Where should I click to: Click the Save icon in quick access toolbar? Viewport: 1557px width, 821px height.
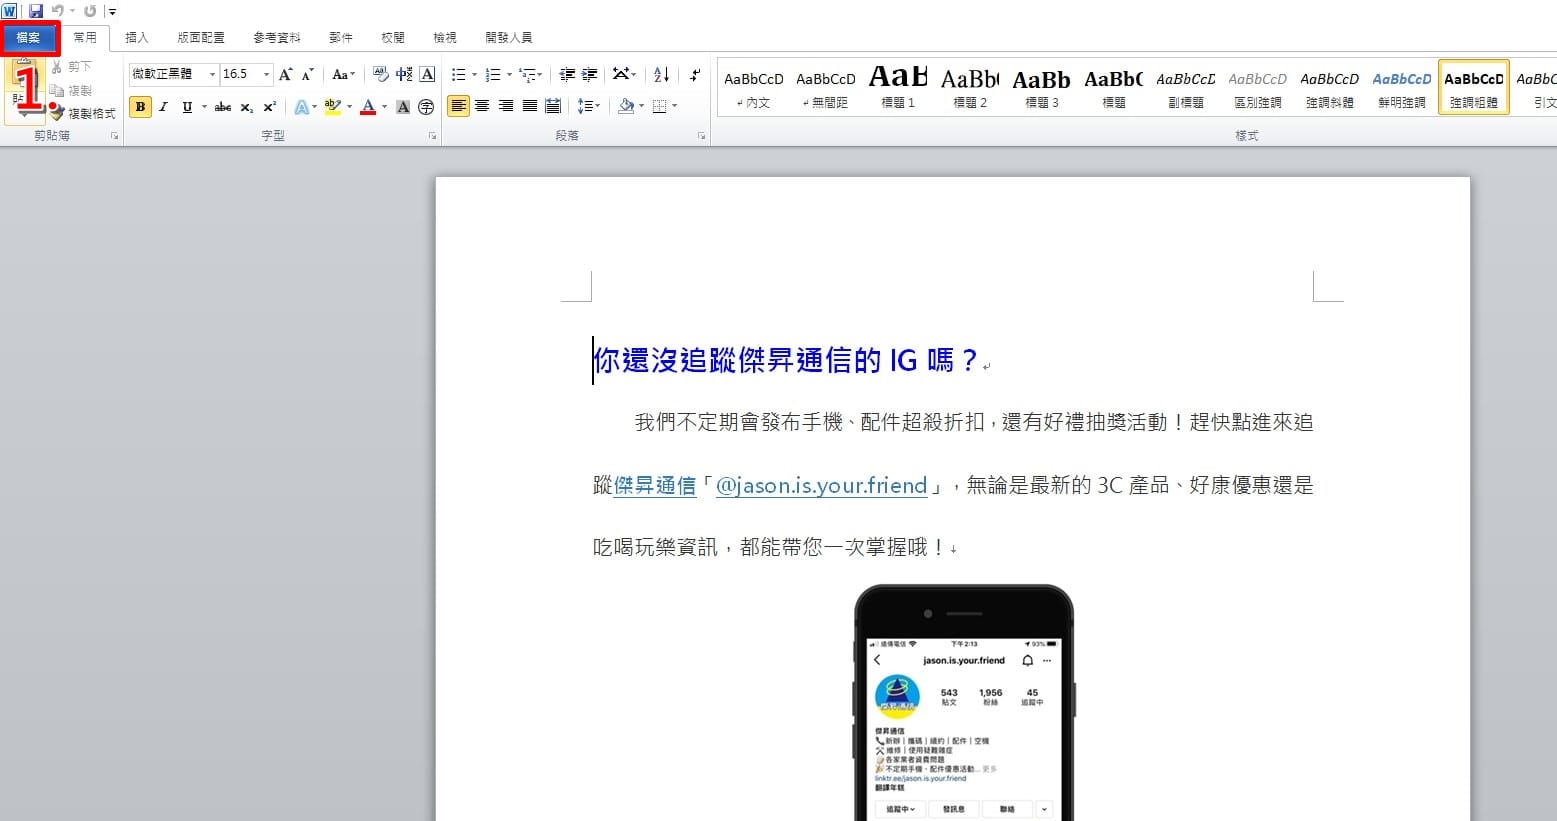tap(36, 11)
